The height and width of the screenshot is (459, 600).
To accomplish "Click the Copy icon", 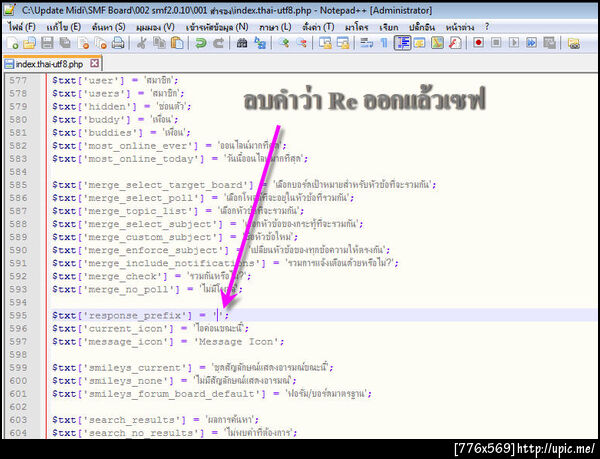I will [159, 43].
